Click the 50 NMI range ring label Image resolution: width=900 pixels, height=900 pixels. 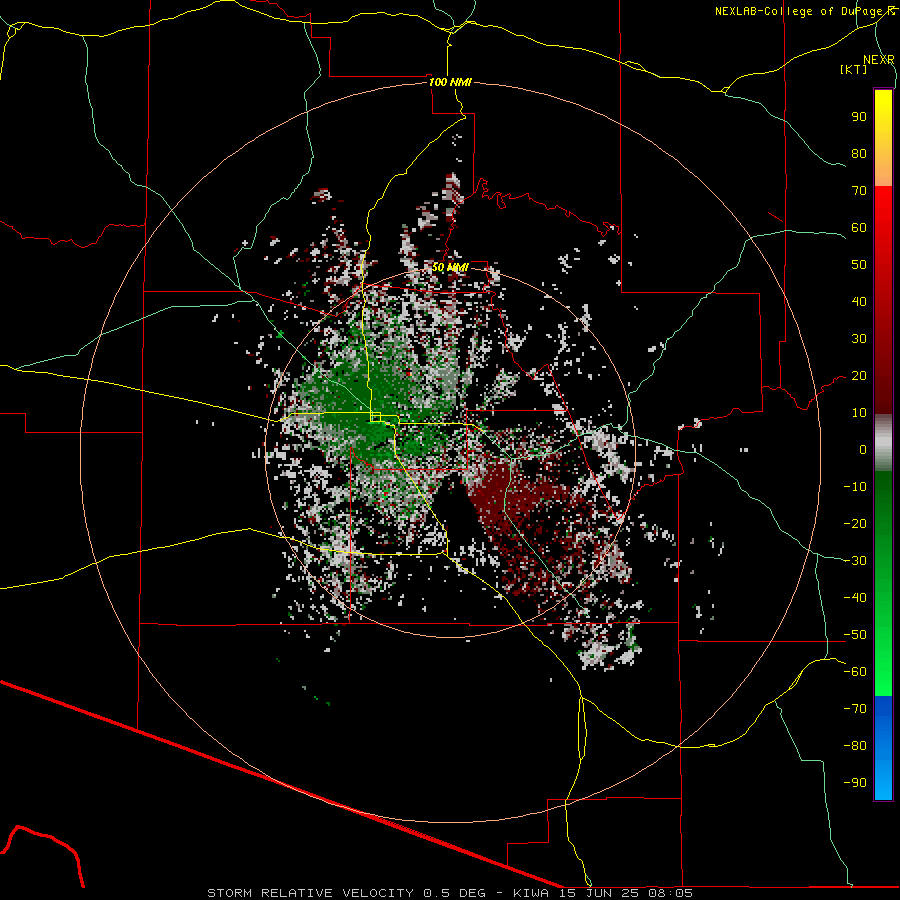450,267
